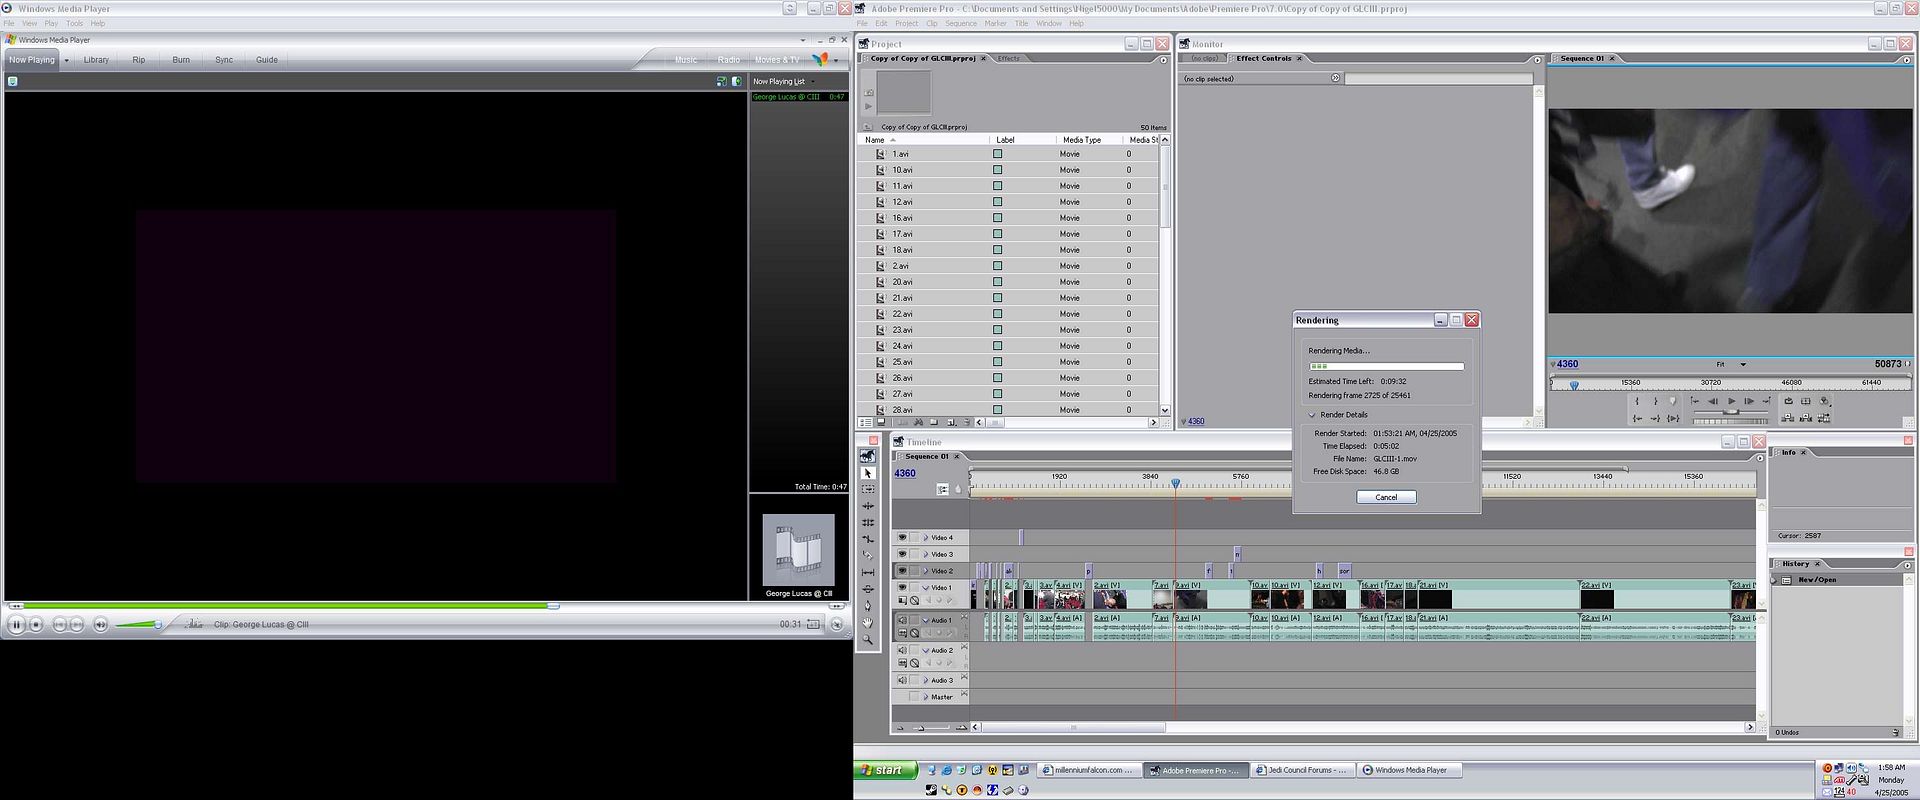Screen dimensions: 1920x800
Task: Play the sequence in Monitor
Action: click(1731, 401)
